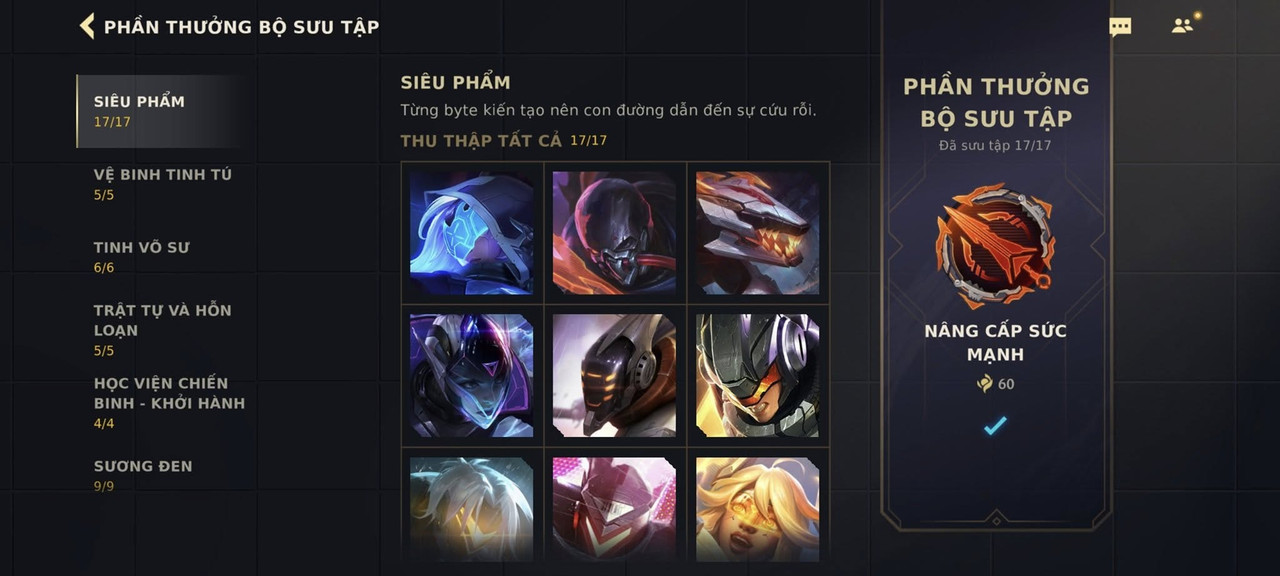Select the purple lightning-masked skin icon
Screen dimensions: 1280x576
click(472, 376)
